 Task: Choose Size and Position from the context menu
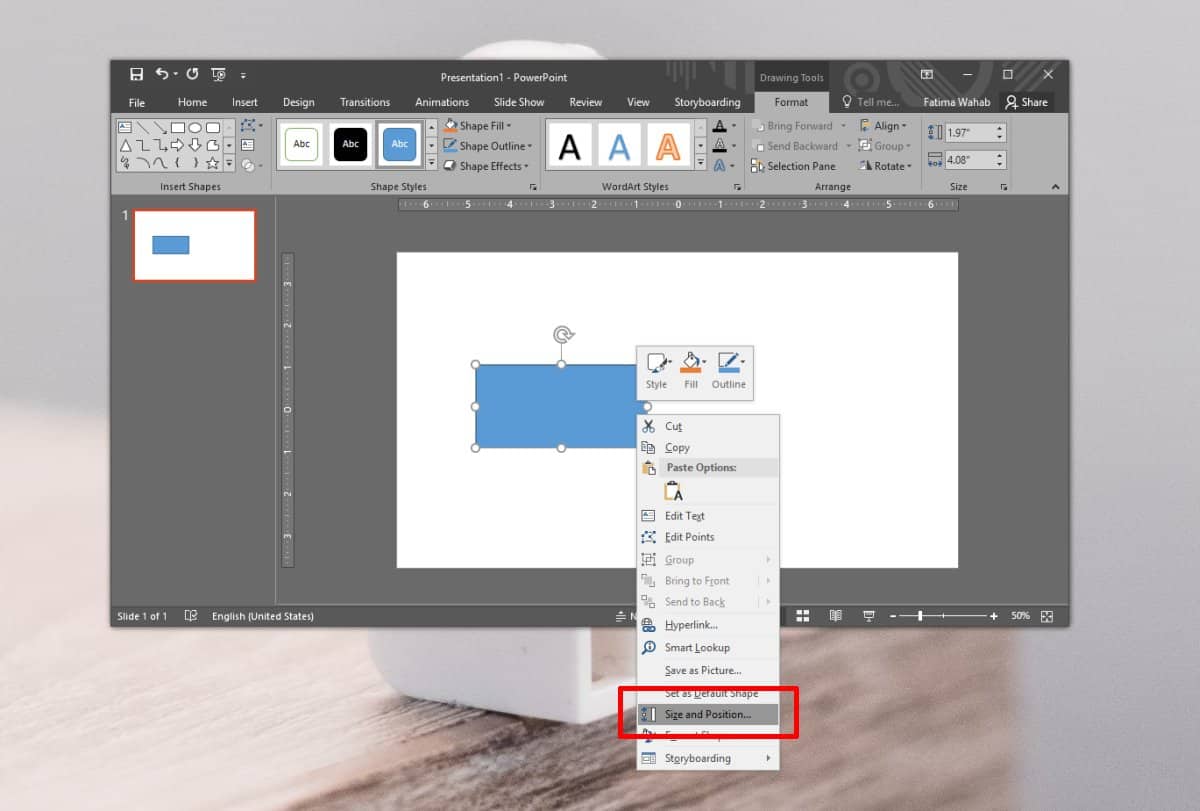coord(709,714)
